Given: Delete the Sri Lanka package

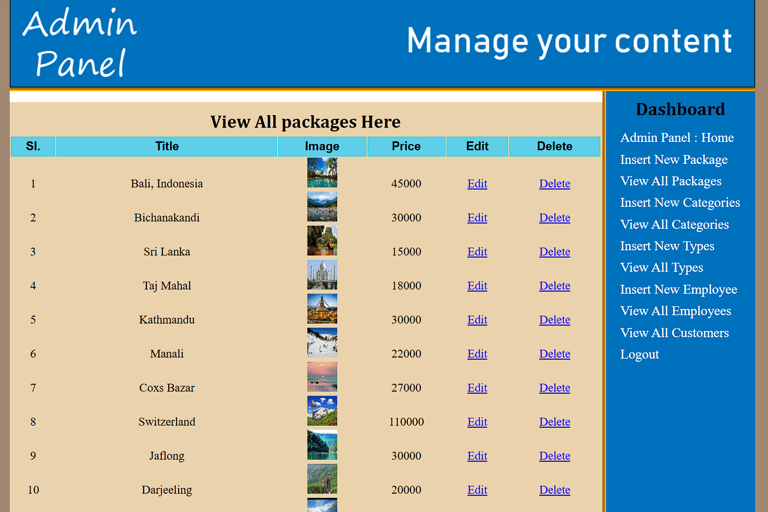Looking at the screenshot, I should [x=554, y=252].
